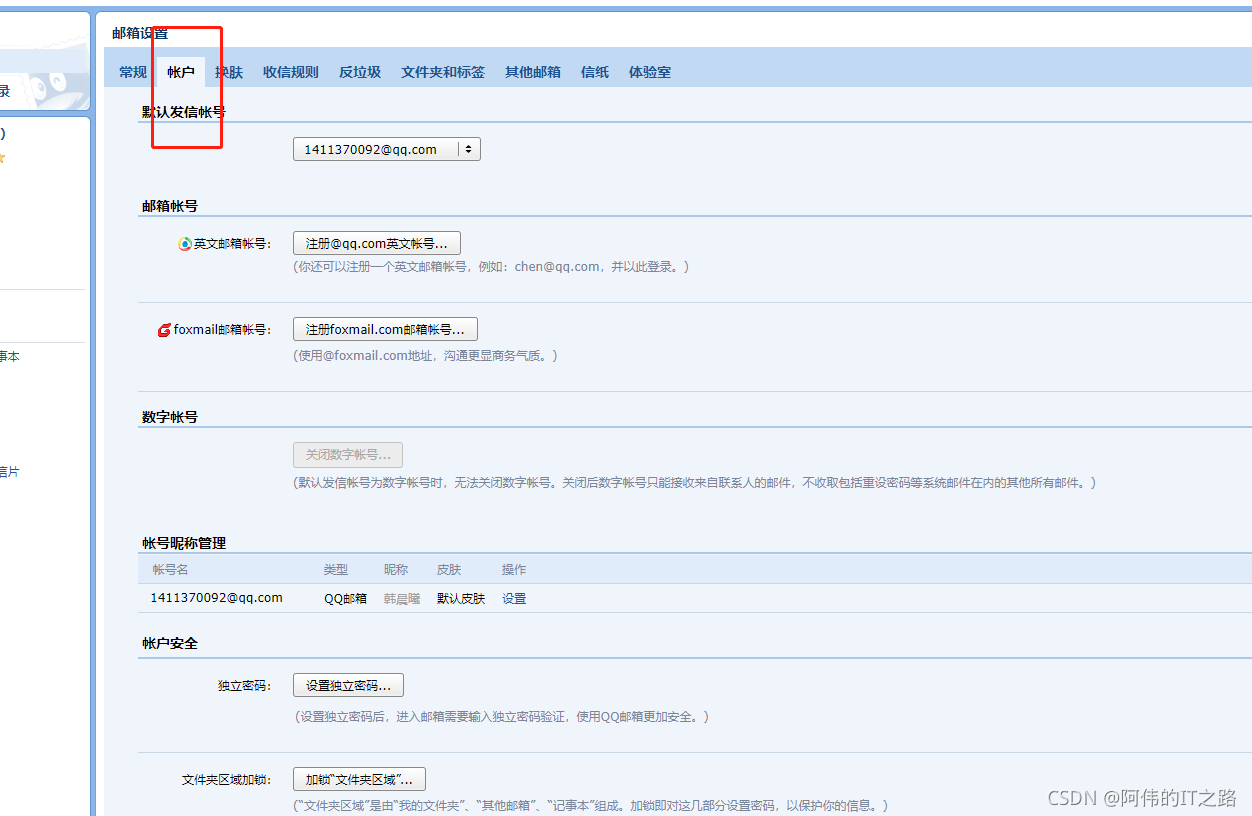This screenshot has height=816, width=1252.
Task: Go to the 反垃圾 tab
Action: 360,72
